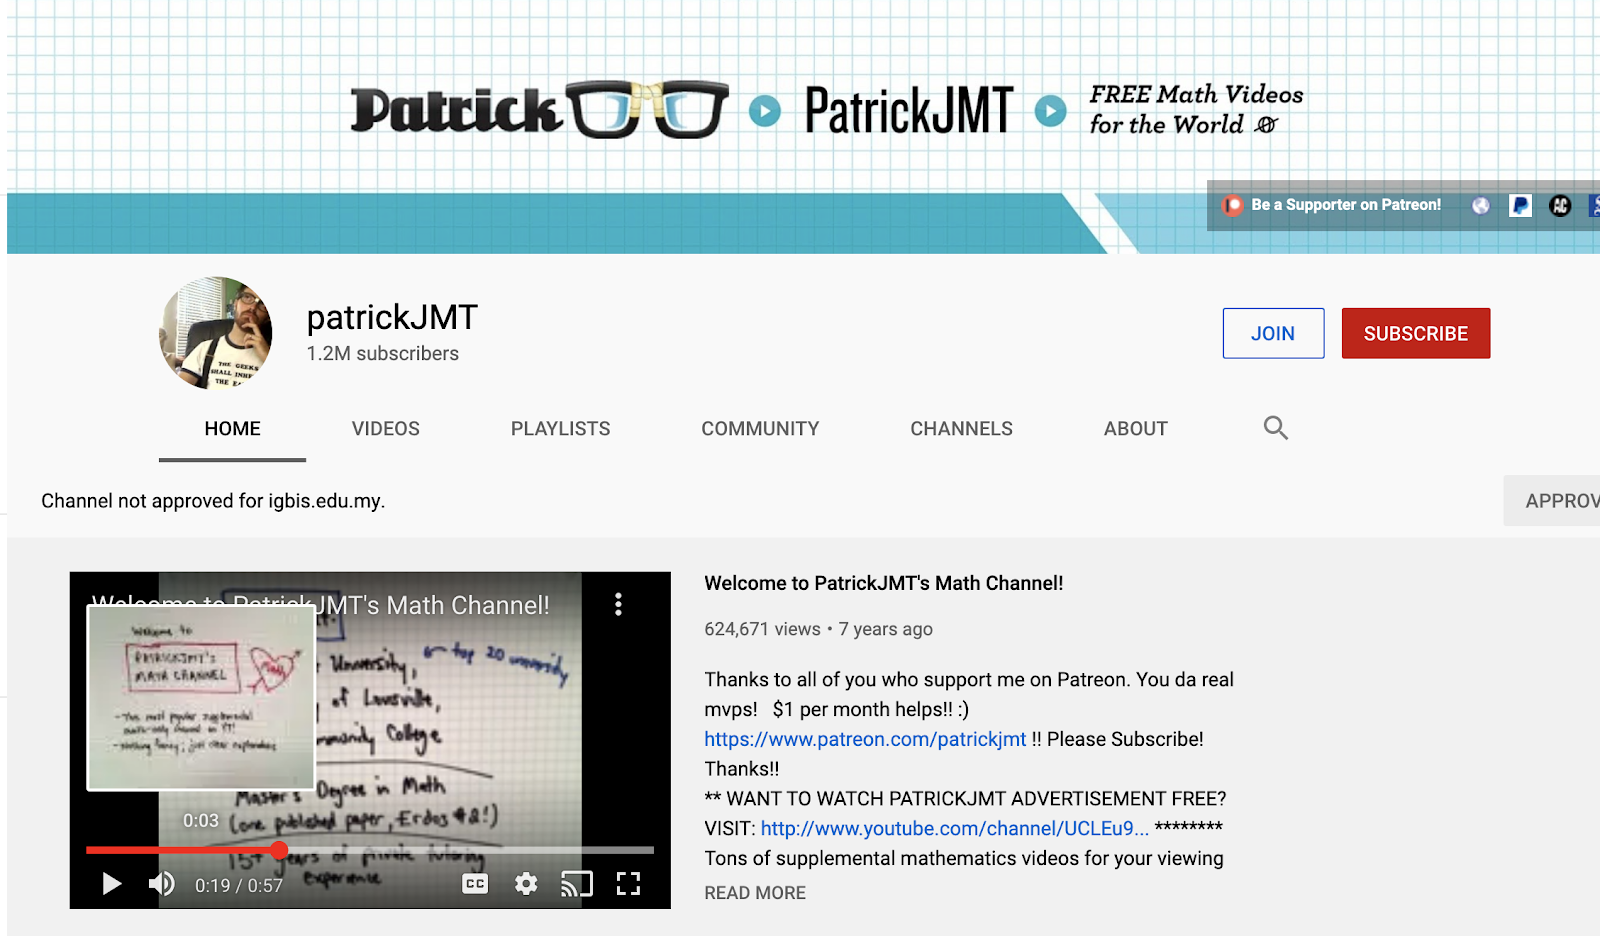
Task: Open the video three-dot more options menu
Action: click(618, 604)
